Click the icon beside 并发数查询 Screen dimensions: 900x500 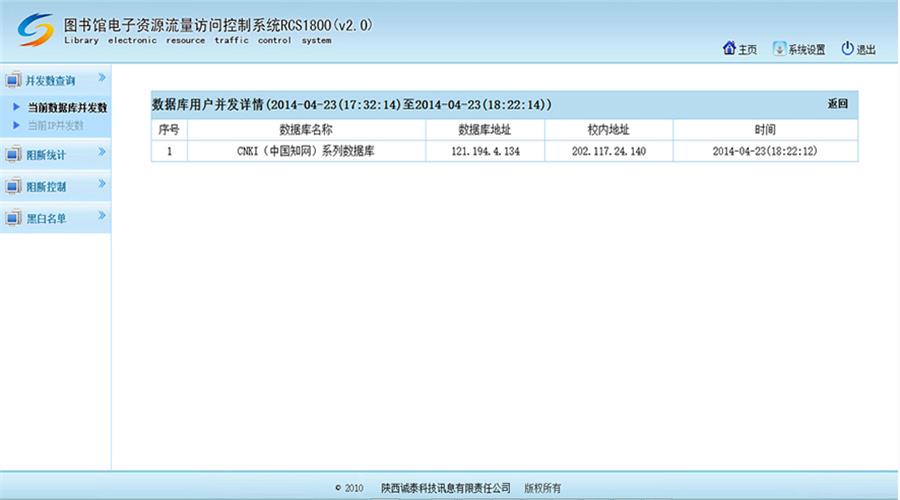click(13, 81)
